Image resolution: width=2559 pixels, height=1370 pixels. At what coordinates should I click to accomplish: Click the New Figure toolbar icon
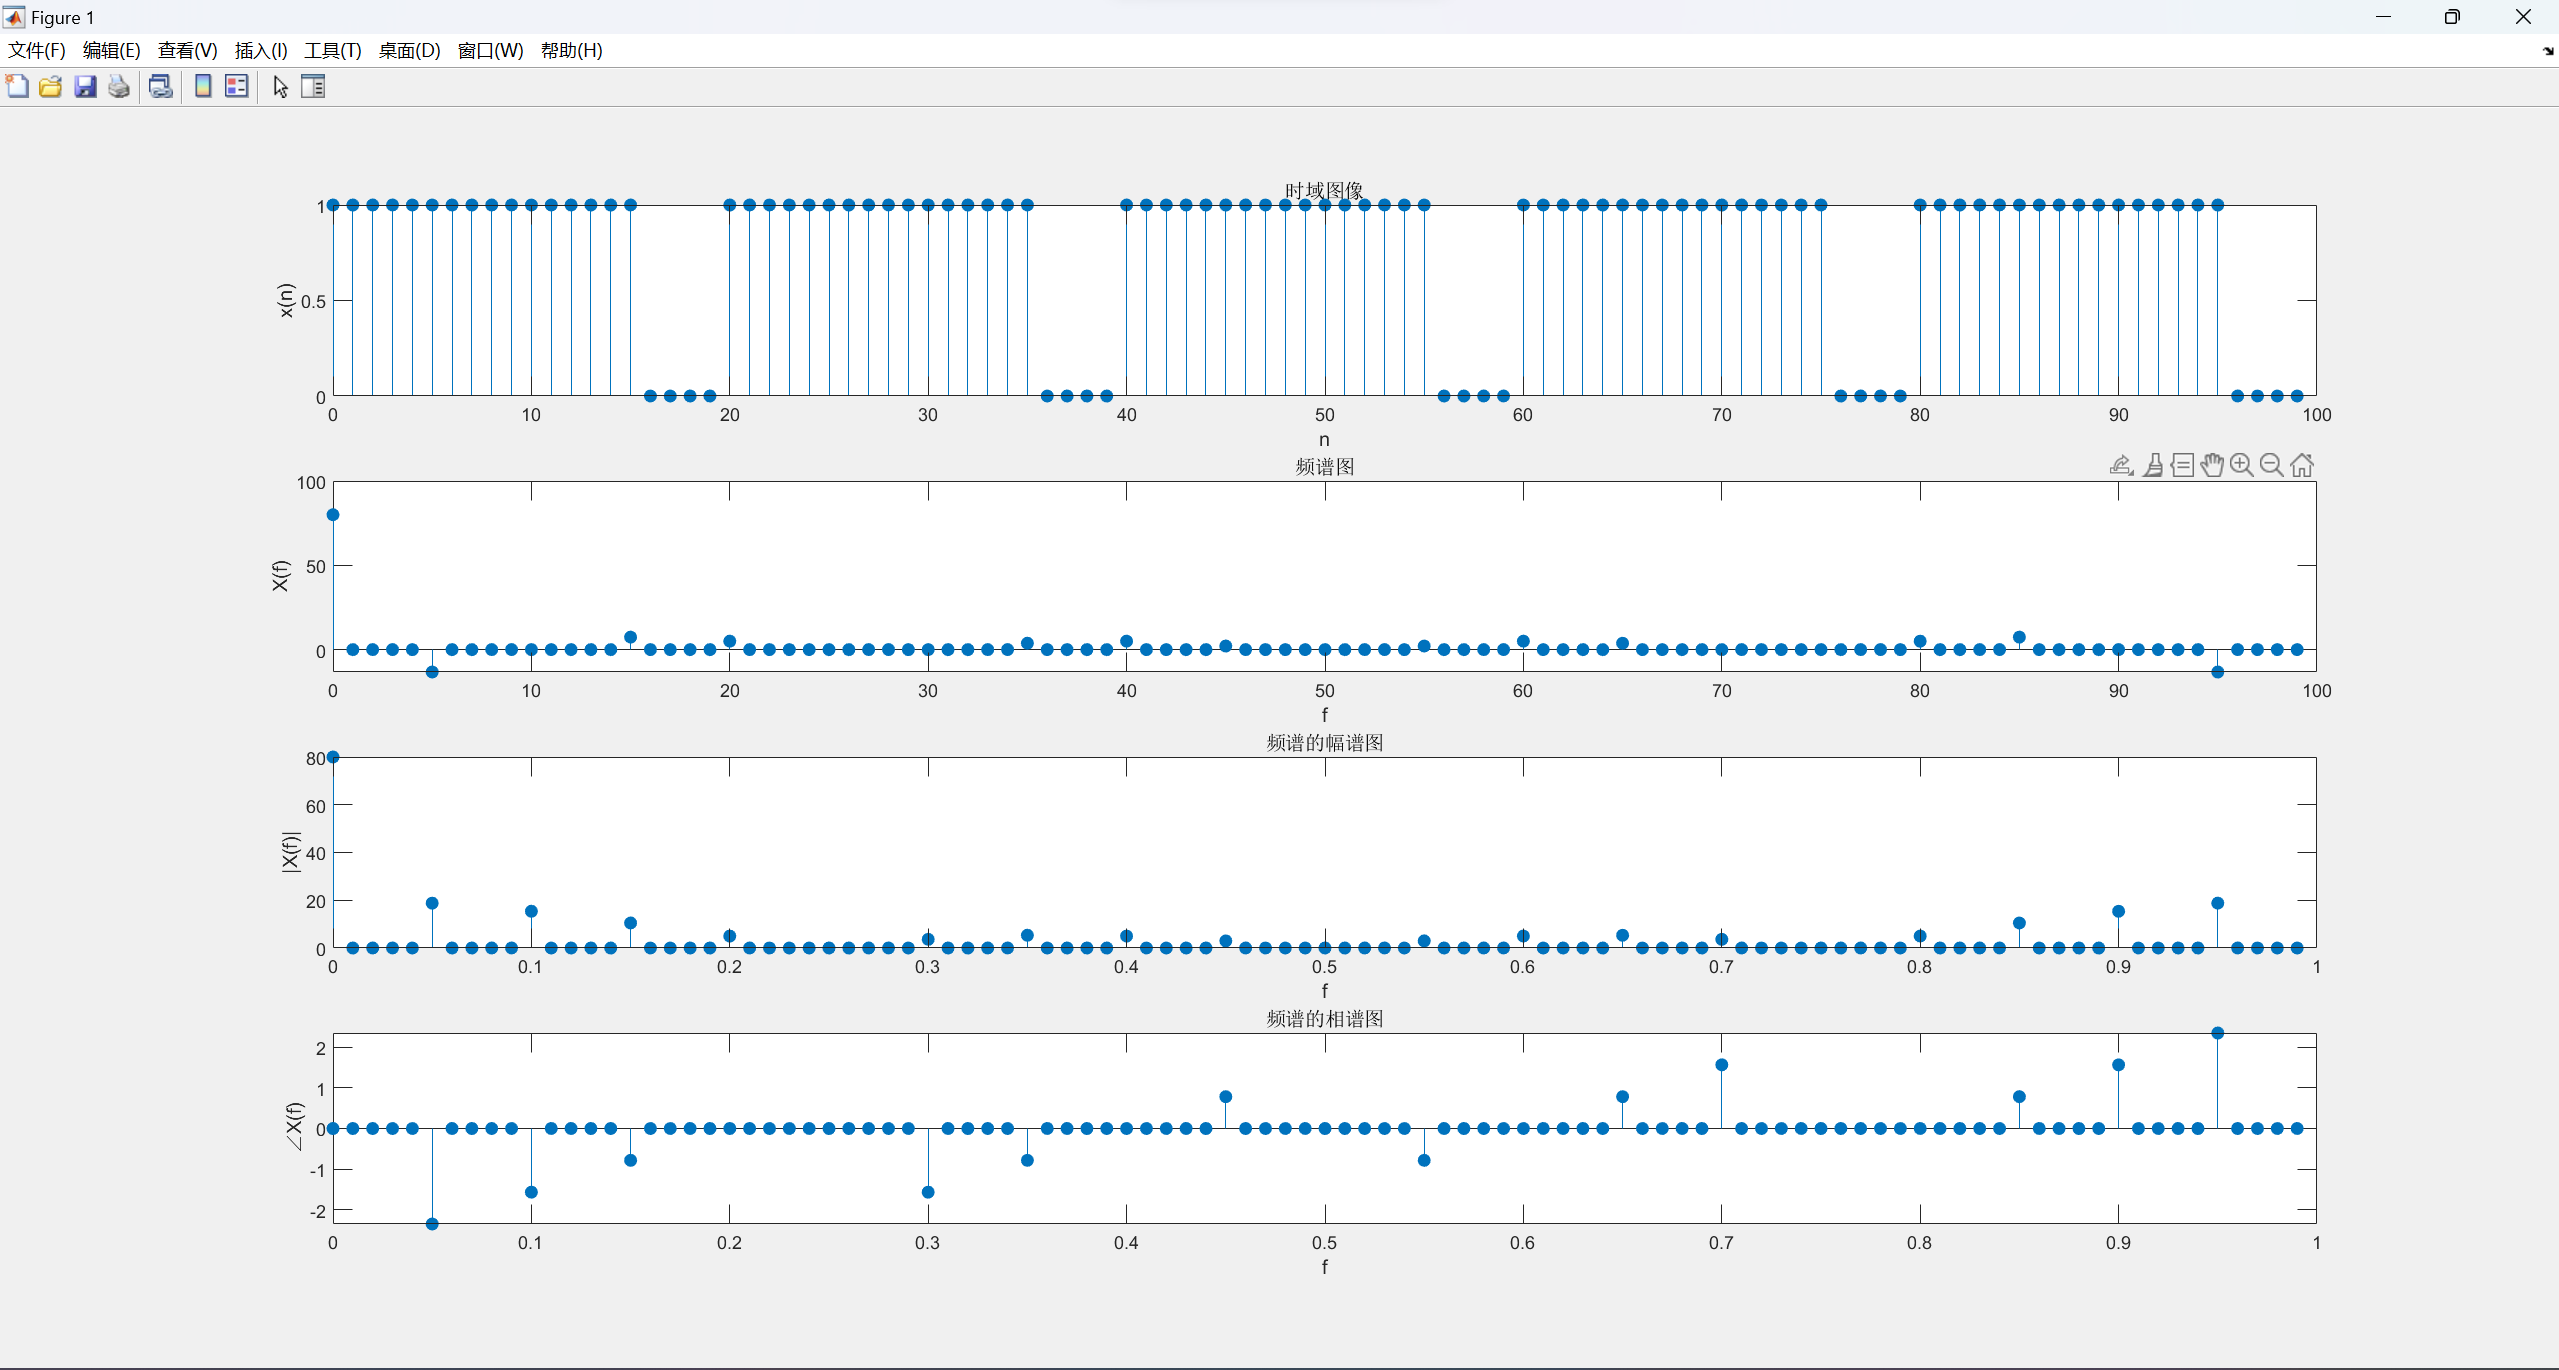pos(17,87)
